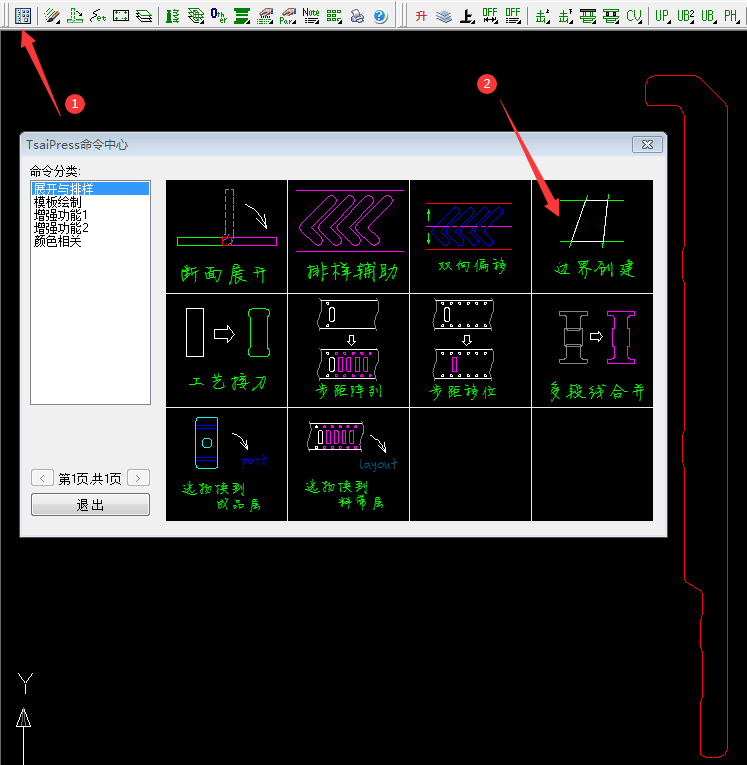747x765 pixels.
Task: Launch the 步距移位 command tile
Action: click(x=470, y=350)
